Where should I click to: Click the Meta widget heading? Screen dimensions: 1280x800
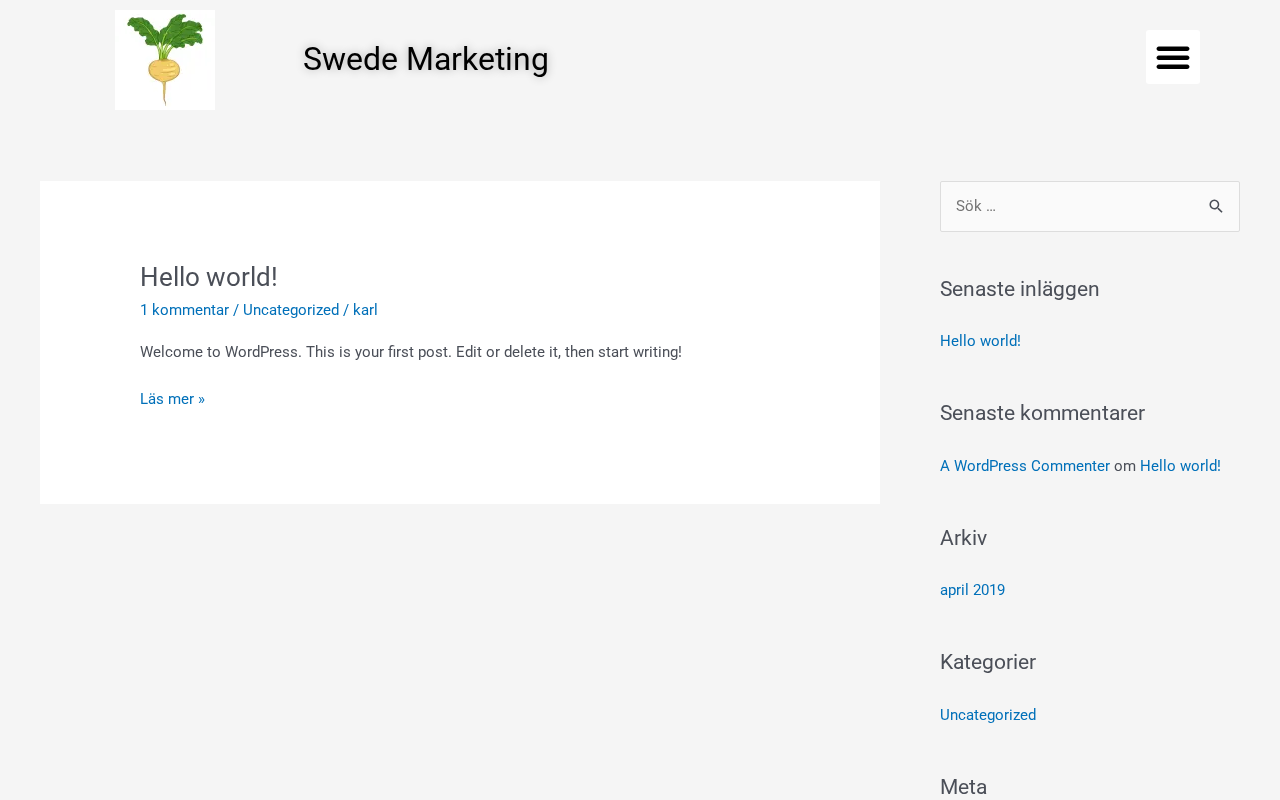click(963, 786)
